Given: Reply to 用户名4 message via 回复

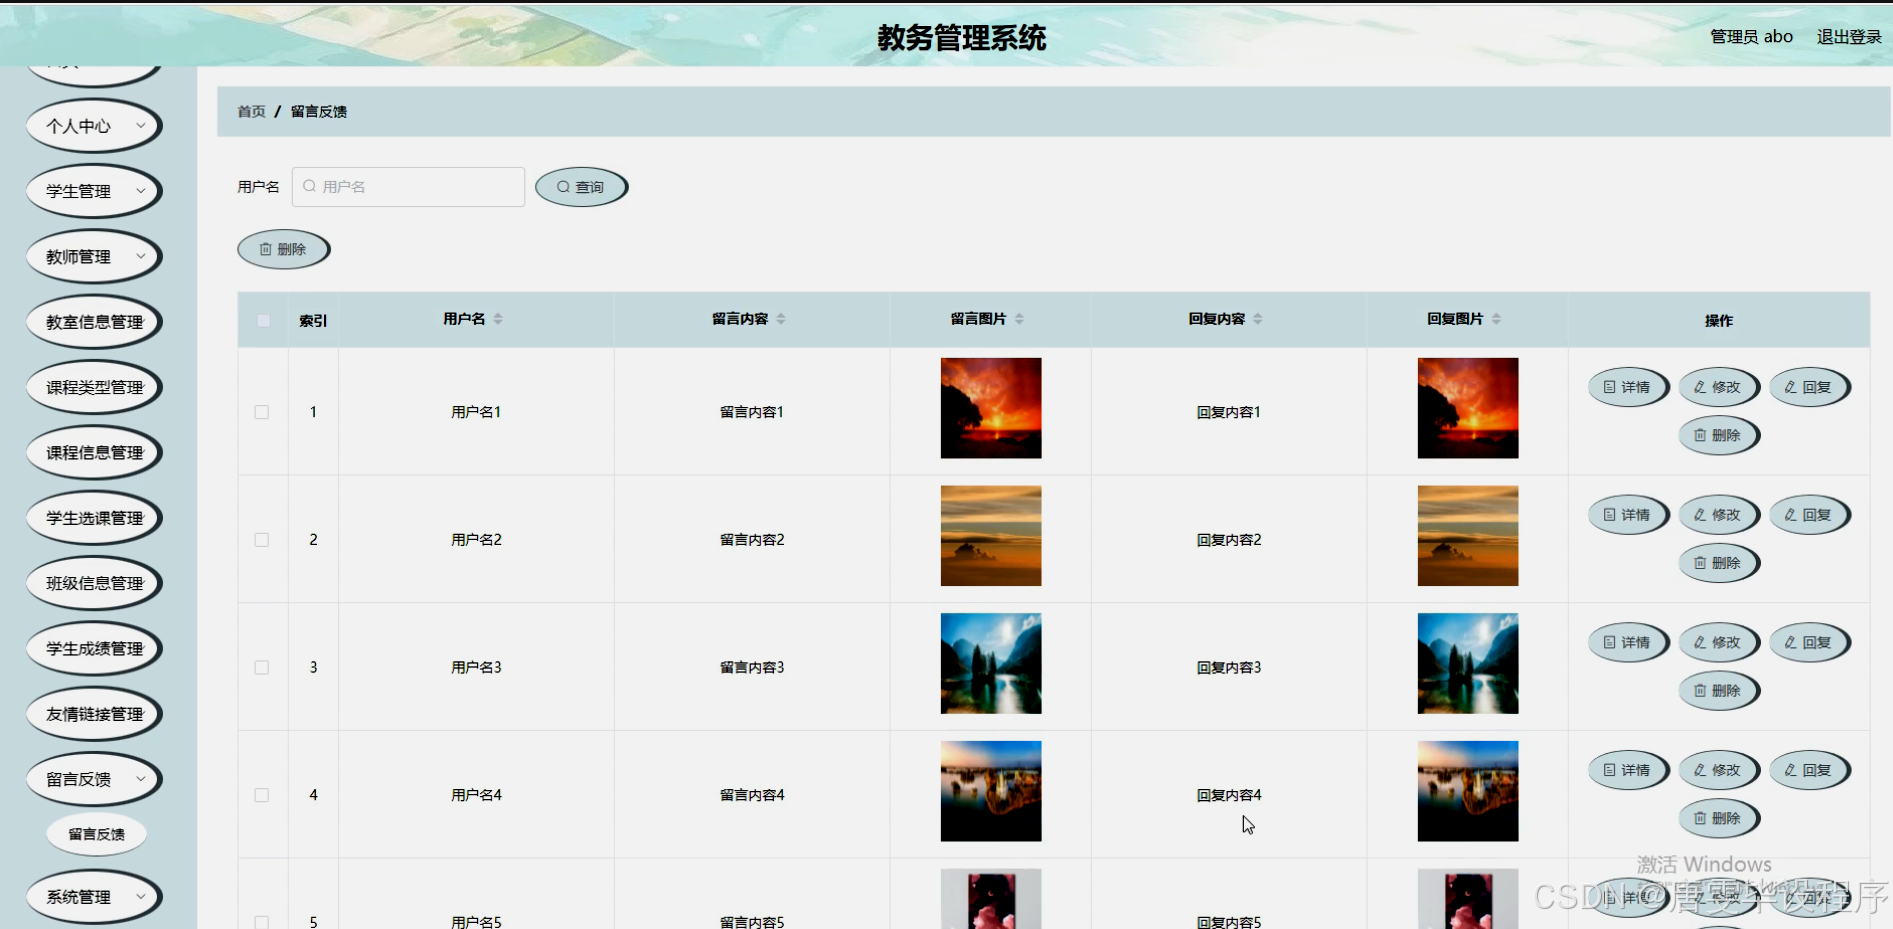Looking at the screenshot, I should point(1809,770).
